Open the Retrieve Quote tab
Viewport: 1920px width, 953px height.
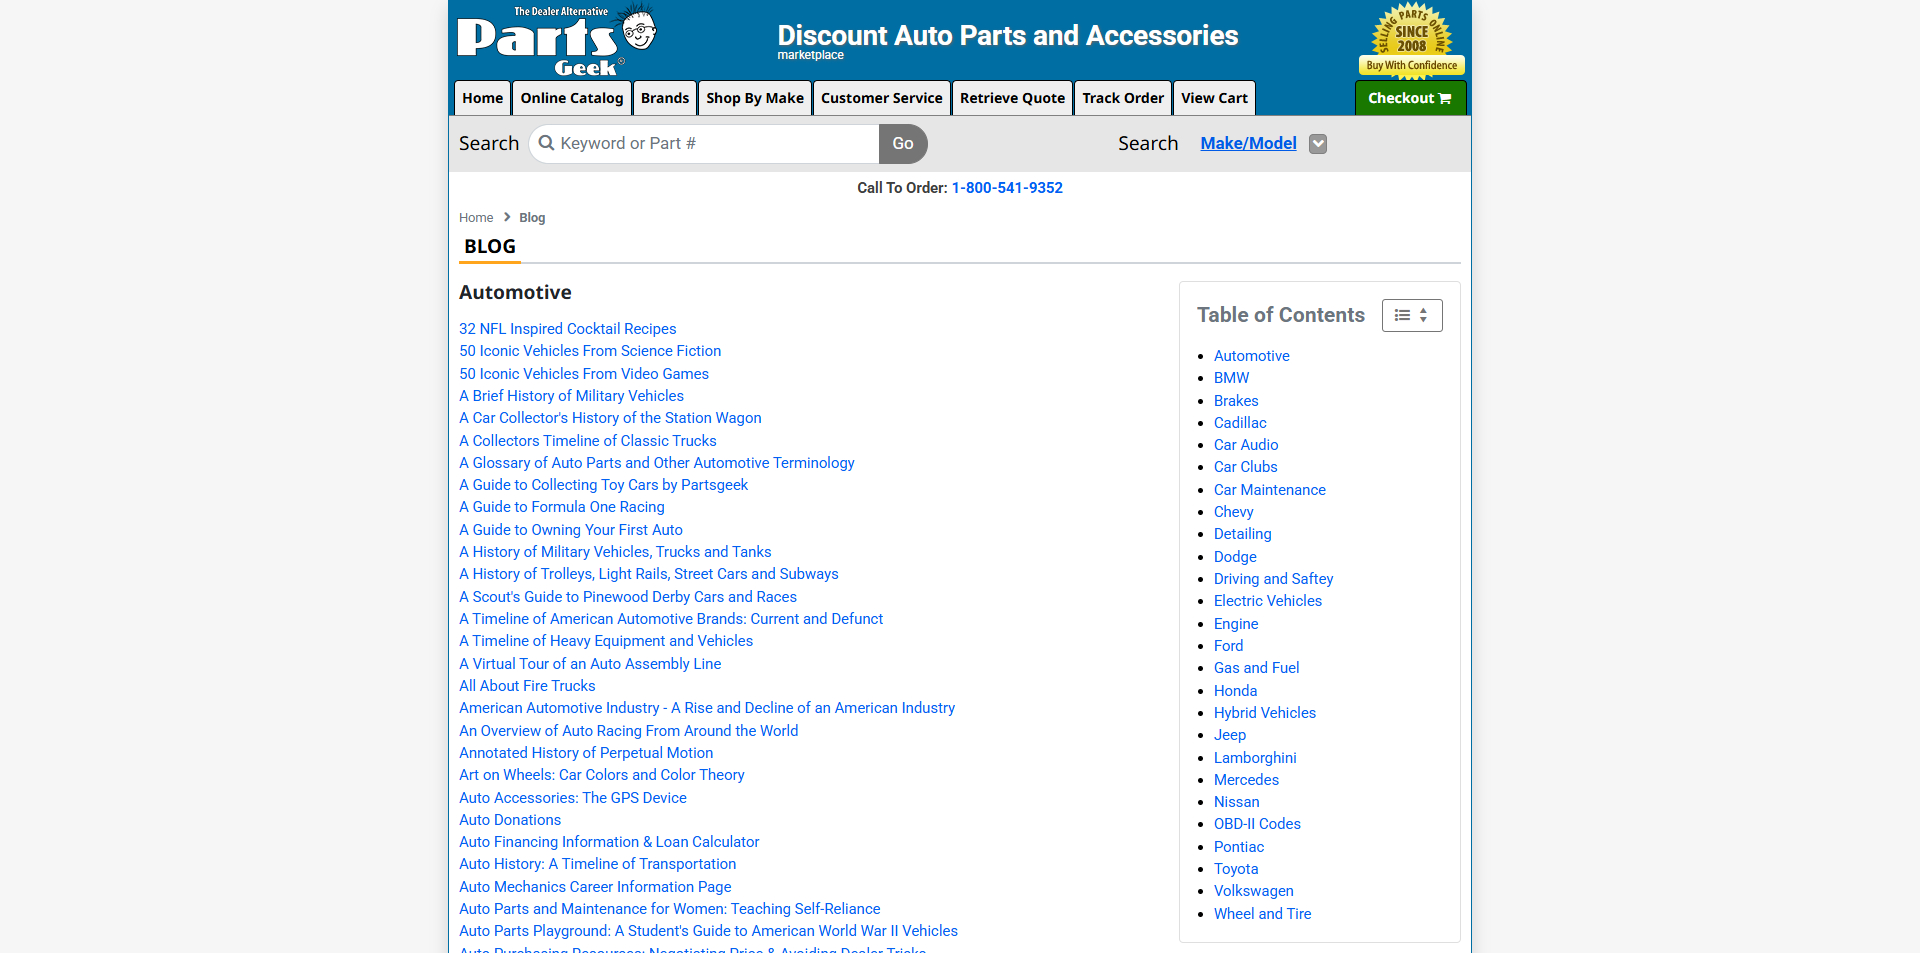(x=1012, y=98)
